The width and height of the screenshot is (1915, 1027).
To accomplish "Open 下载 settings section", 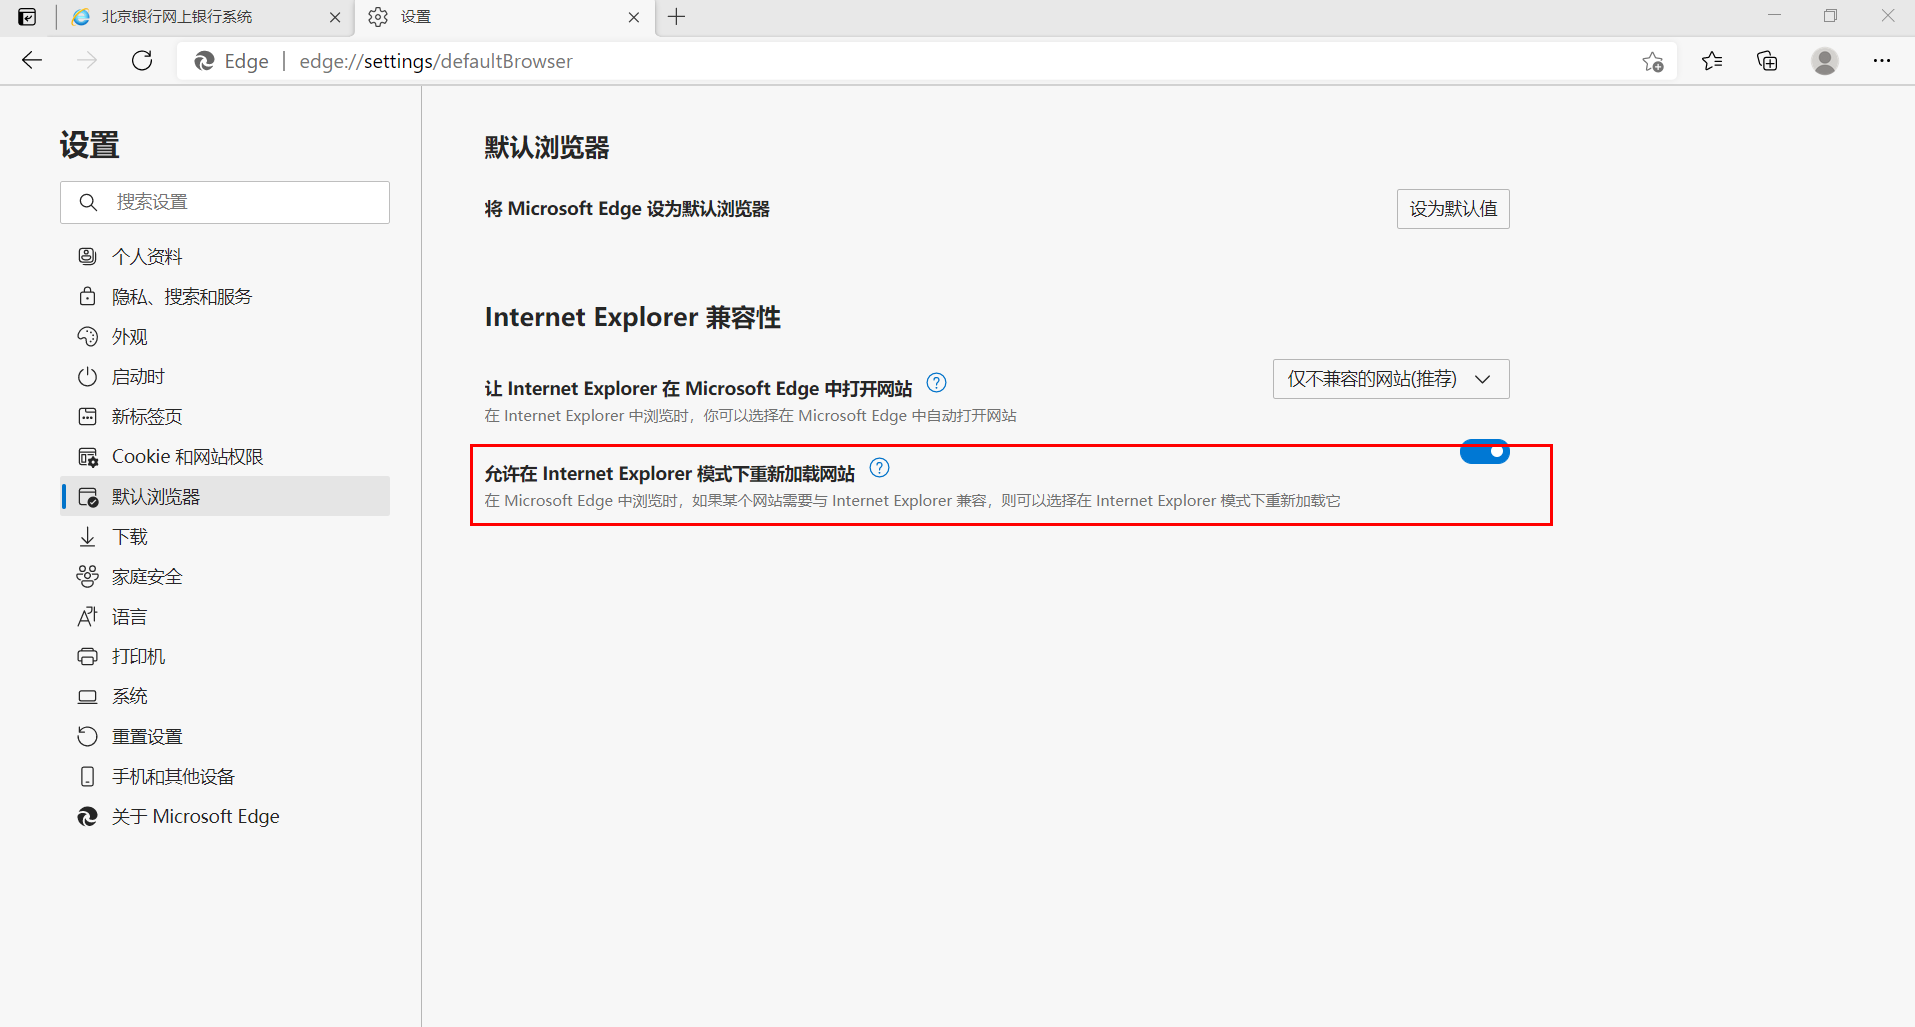I will tap(225, 537).
